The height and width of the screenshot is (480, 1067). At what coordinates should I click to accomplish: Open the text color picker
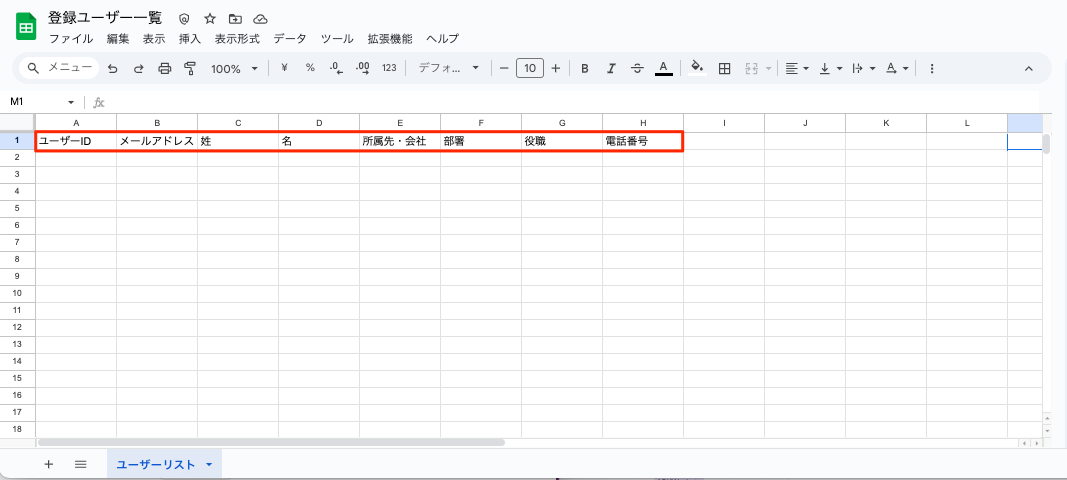tap(663, 68)
